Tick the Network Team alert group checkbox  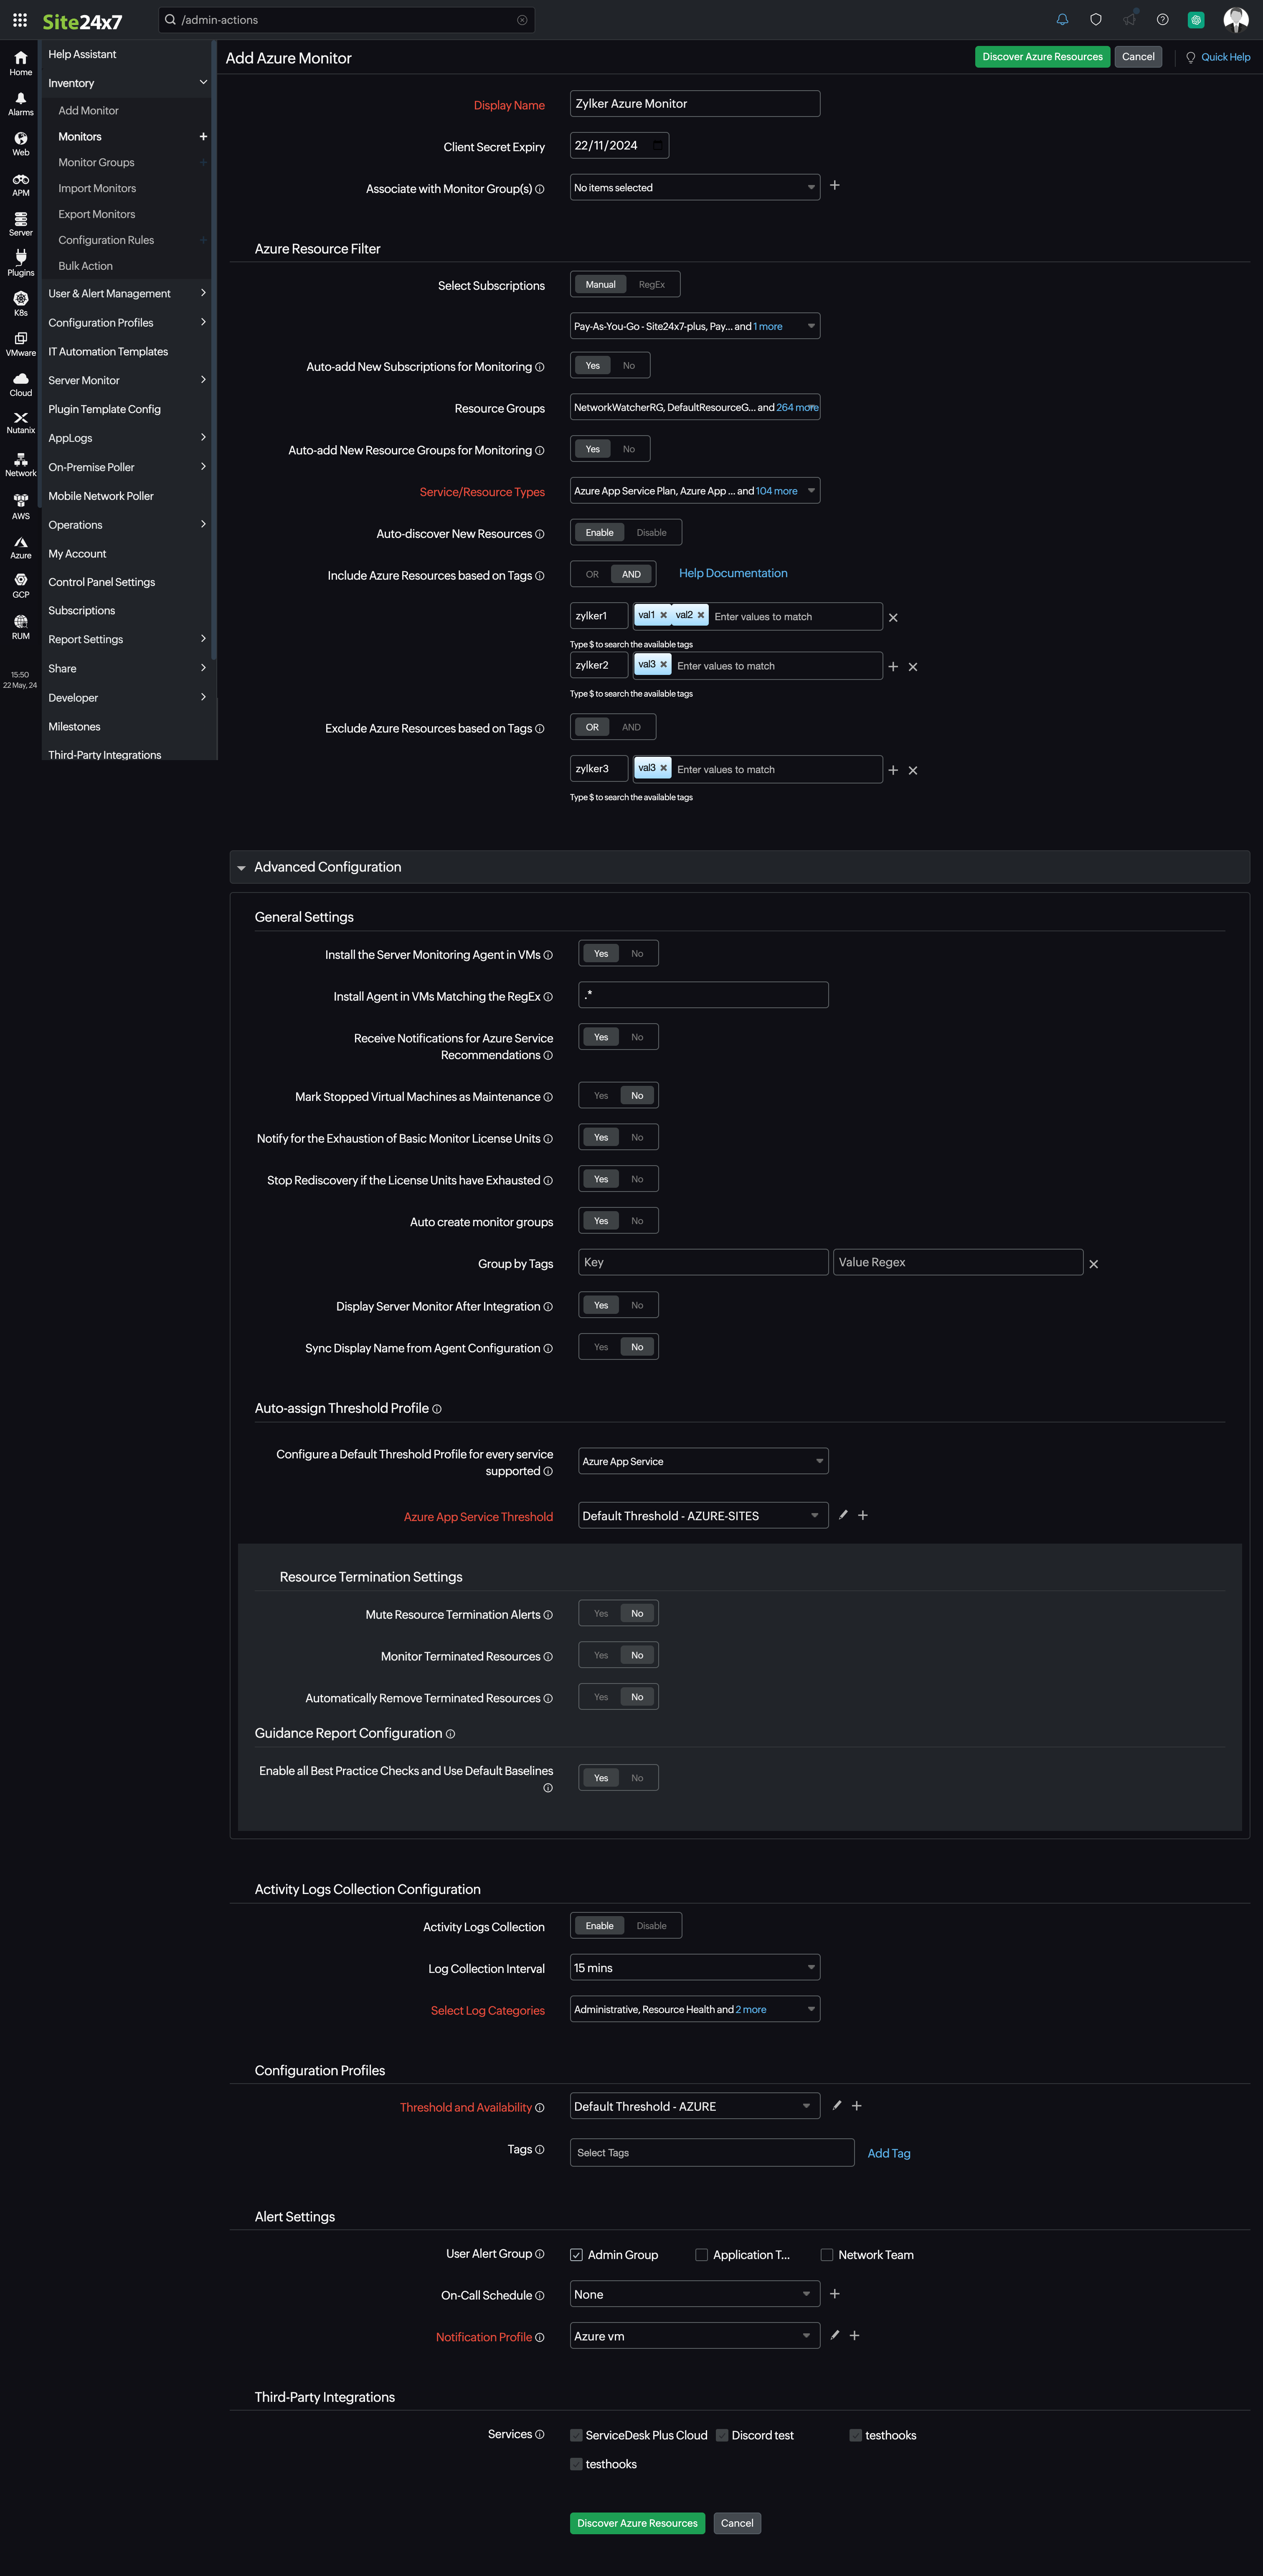(827, 2255)
